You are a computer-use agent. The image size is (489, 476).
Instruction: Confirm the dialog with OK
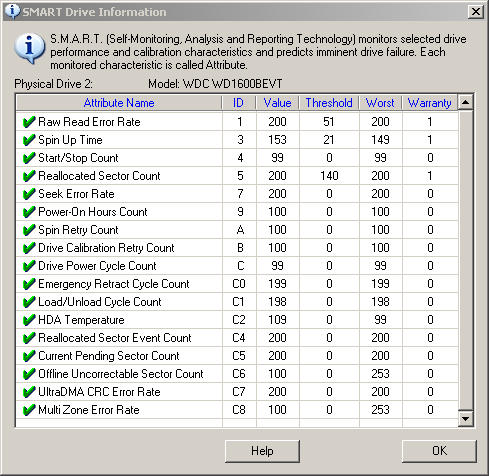[439, 451]
